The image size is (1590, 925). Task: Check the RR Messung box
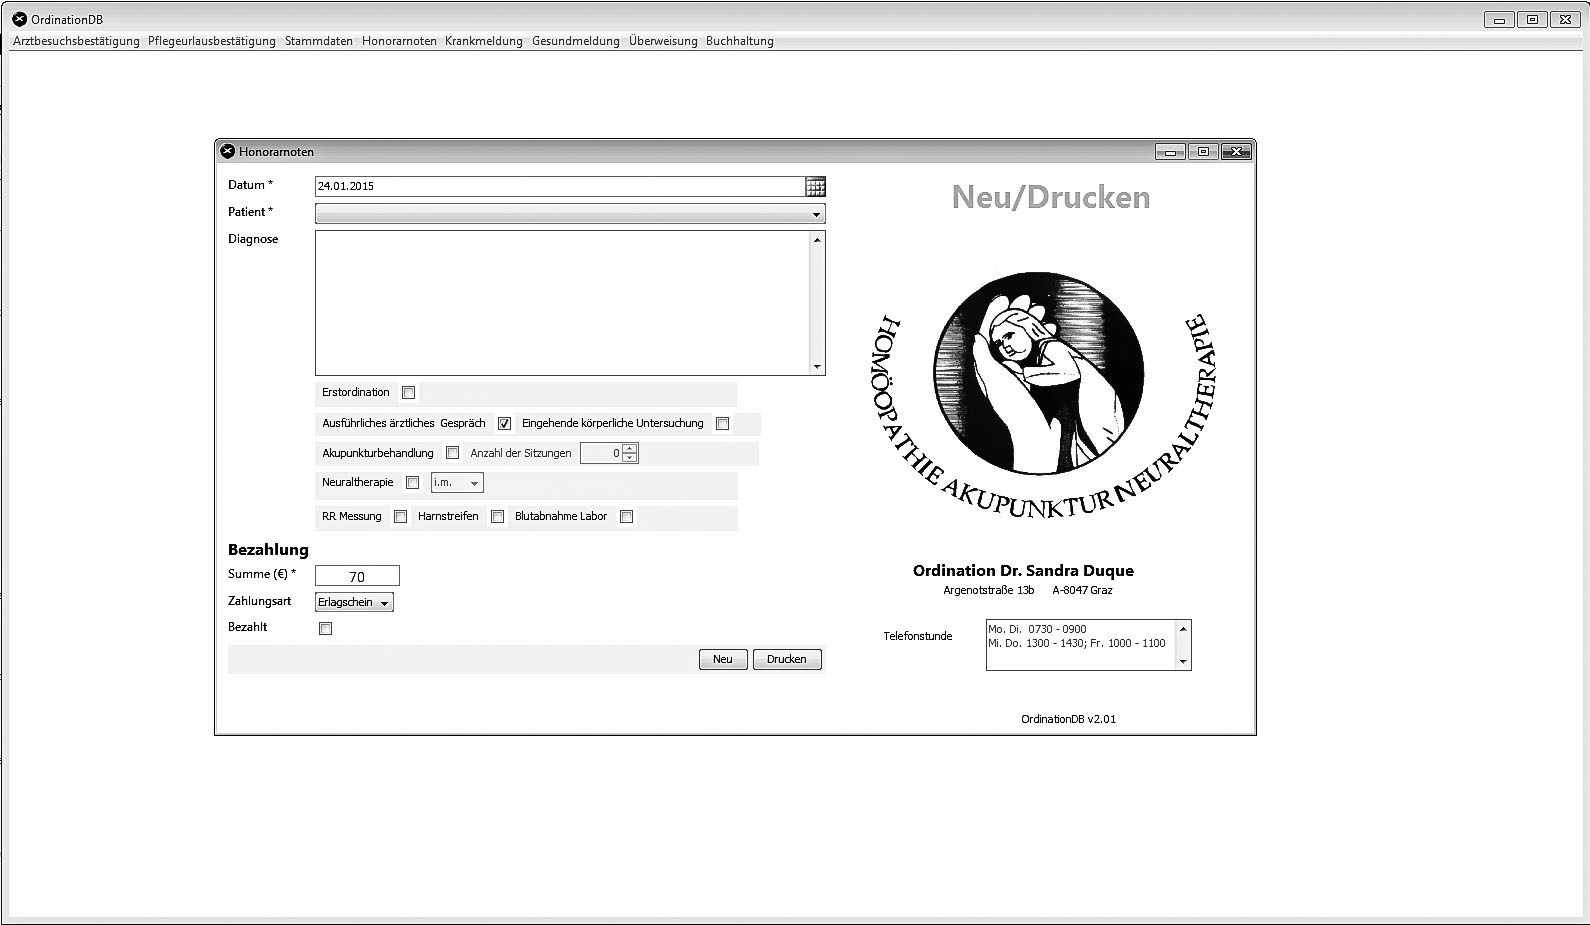[400, 517]
